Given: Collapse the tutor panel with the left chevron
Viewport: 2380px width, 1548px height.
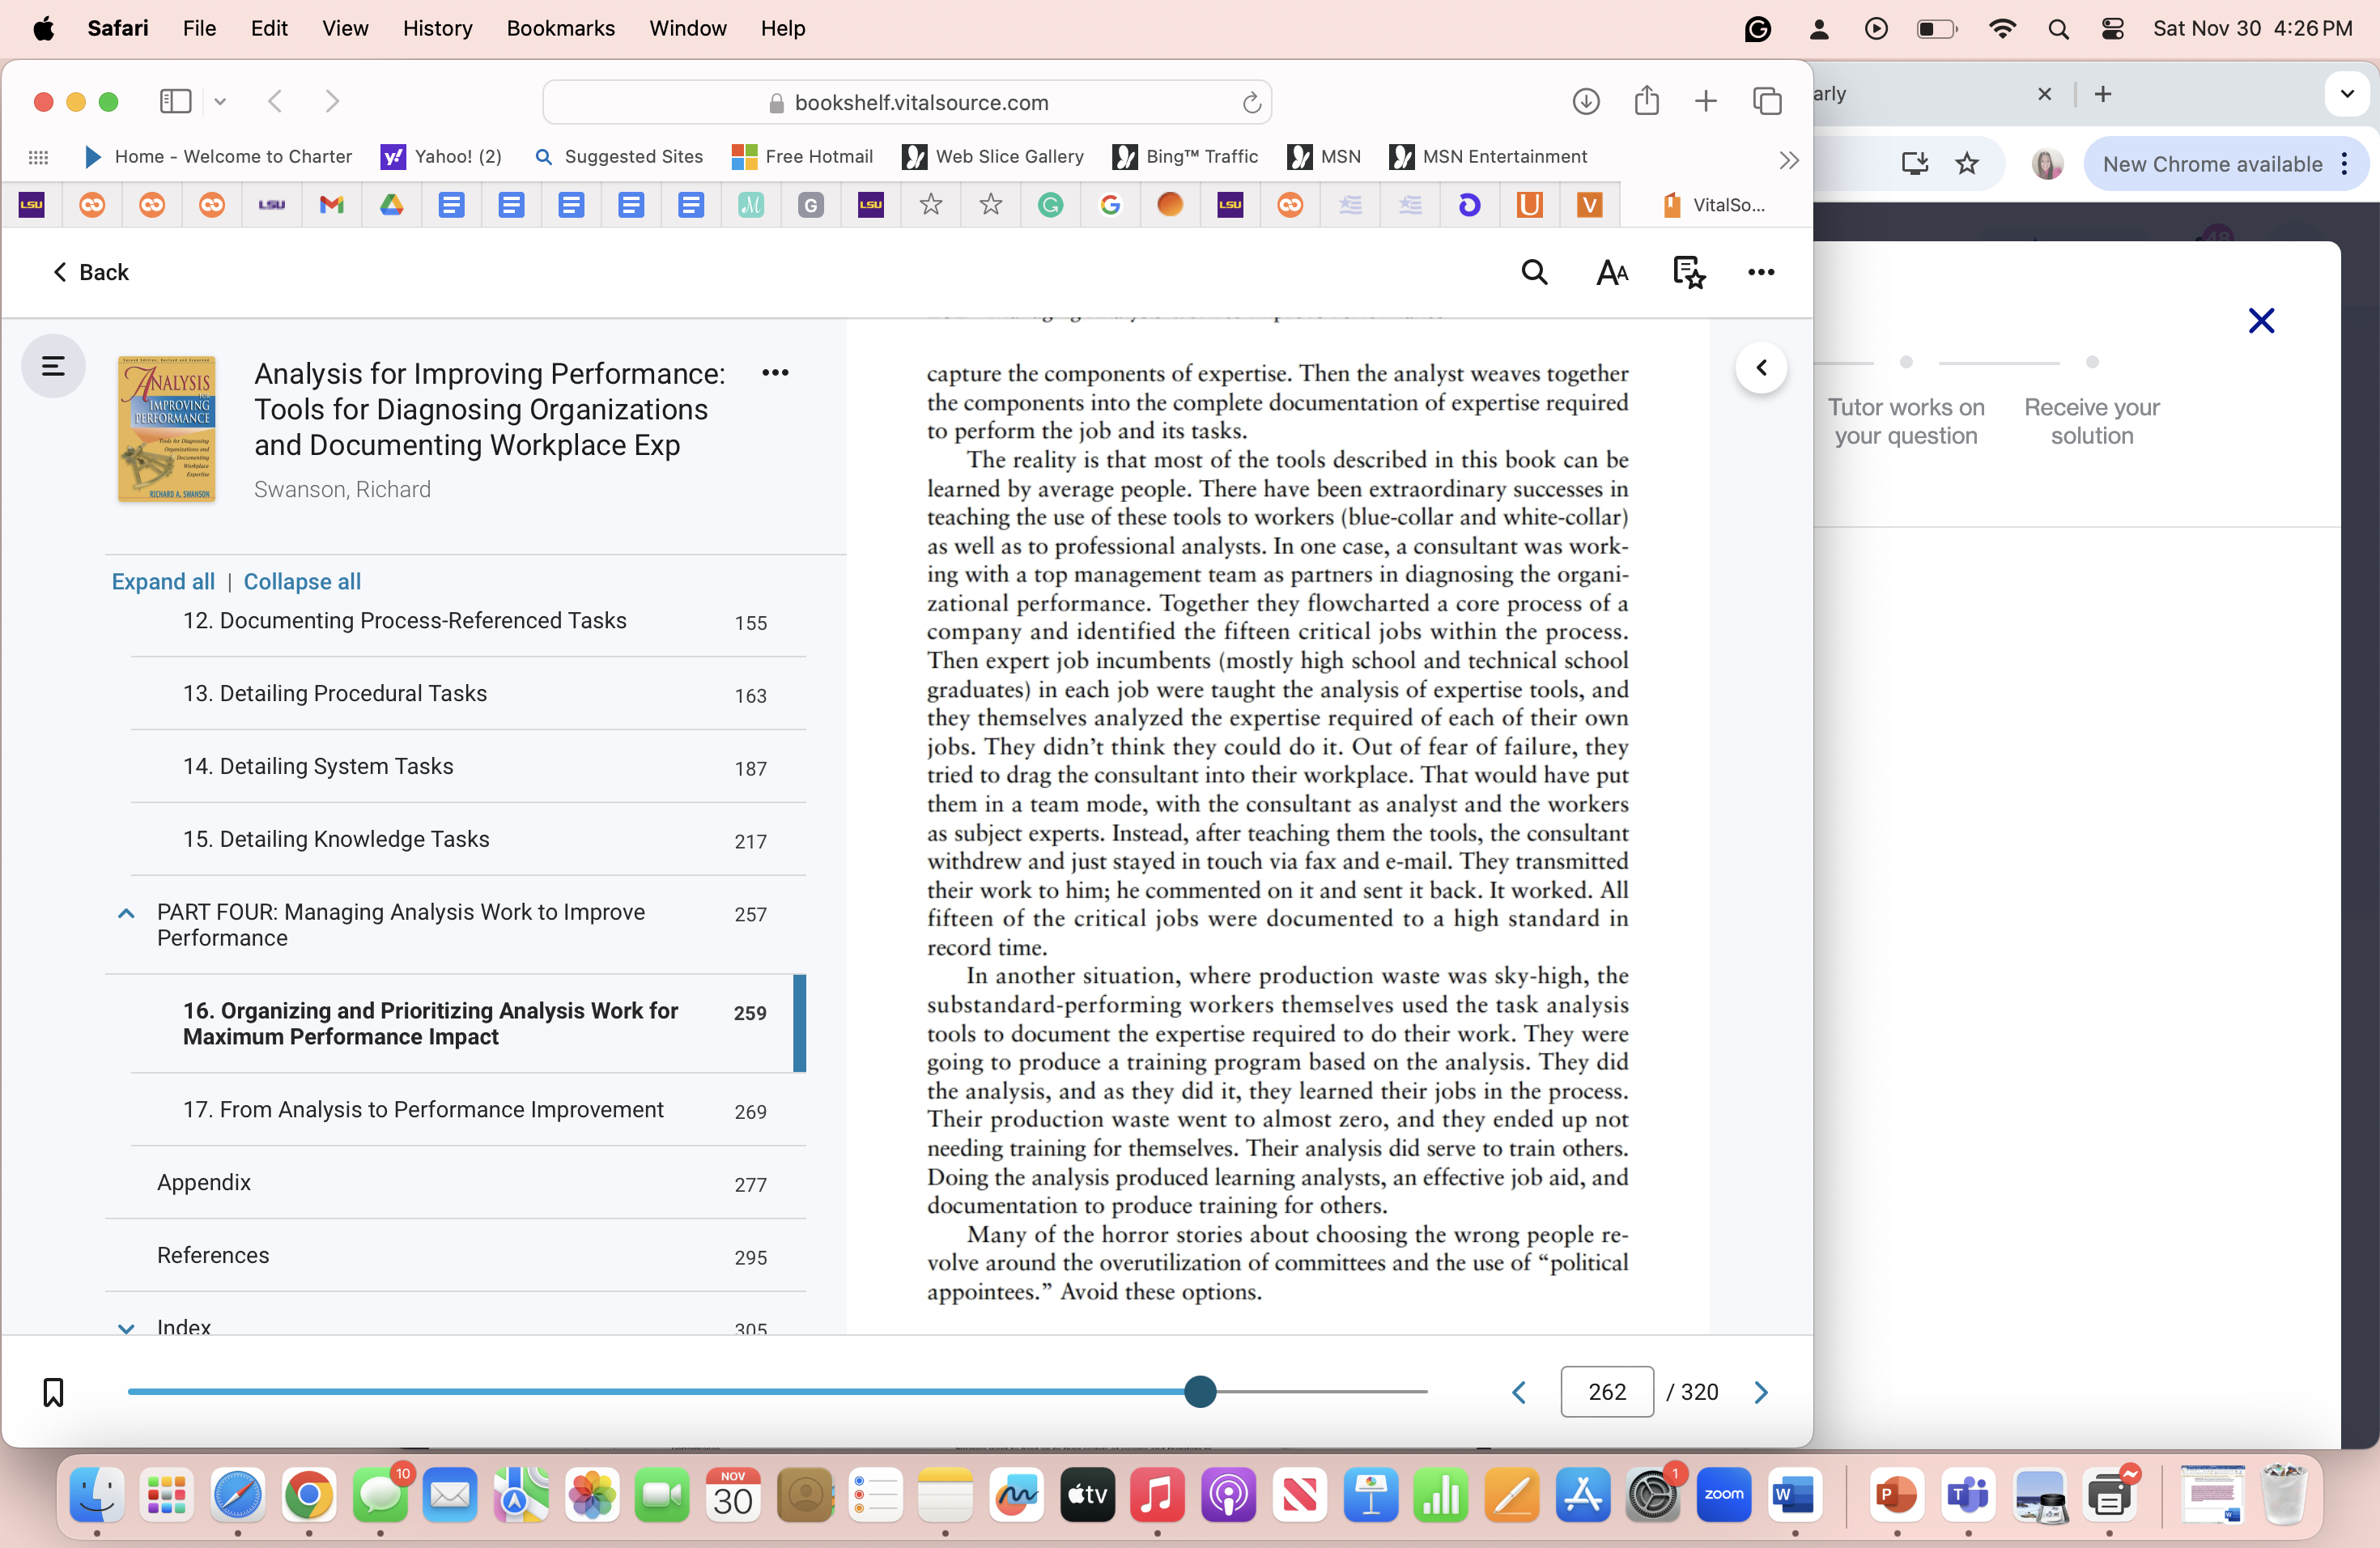Looking at the screenshot, I should [x=1762, y=367].
